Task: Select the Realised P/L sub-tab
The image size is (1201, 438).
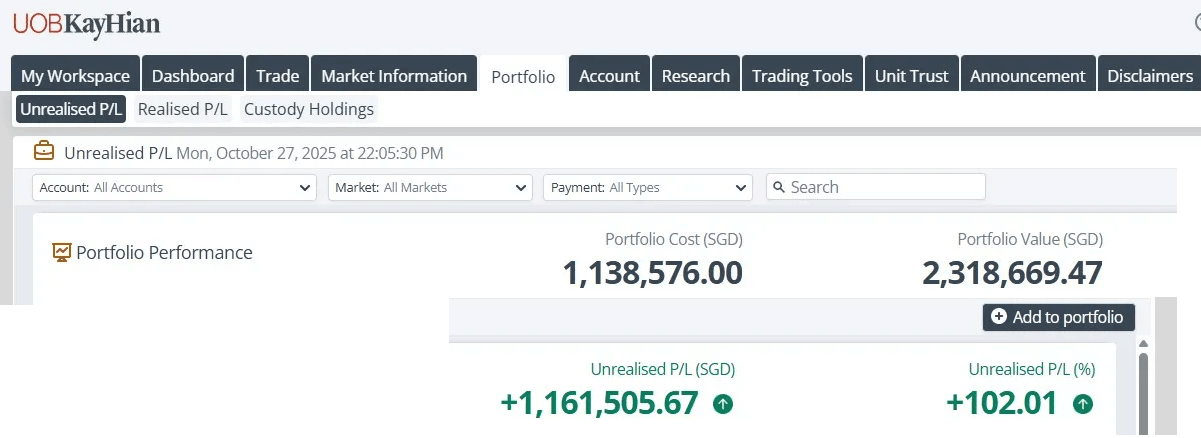Action: pyautogui.click(x=183, y=109)
